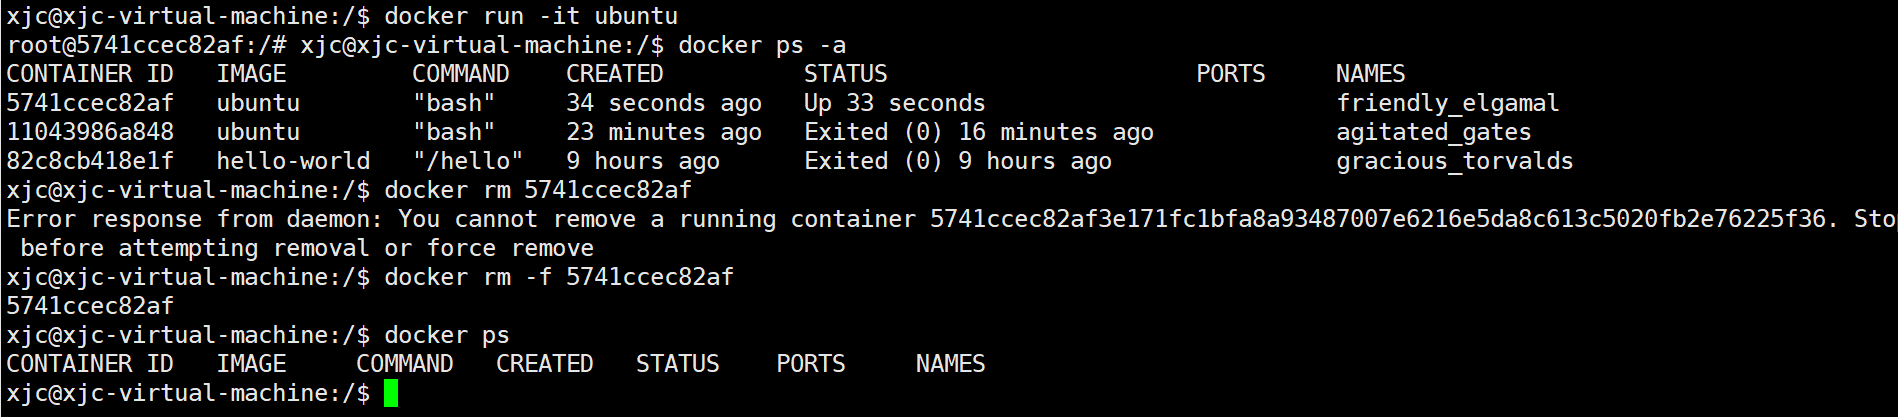Select container ID 11043986a848

90,132
